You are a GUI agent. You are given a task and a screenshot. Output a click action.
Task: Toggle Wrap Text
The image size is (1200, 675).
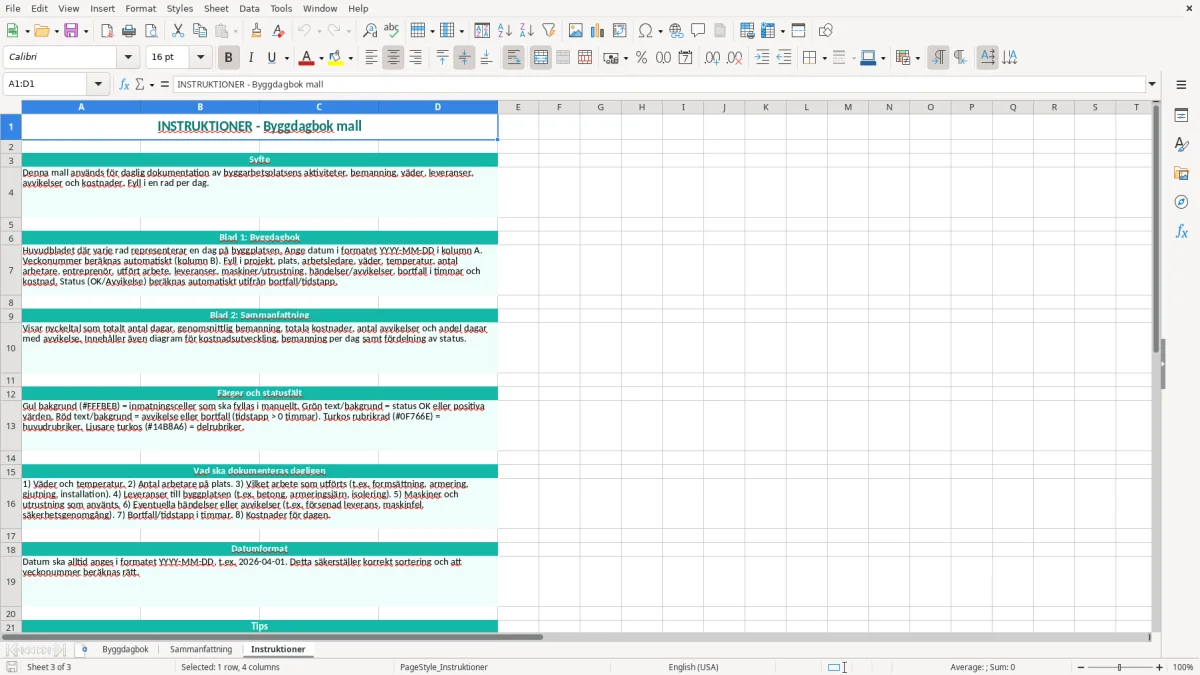(x=513, y=58)
